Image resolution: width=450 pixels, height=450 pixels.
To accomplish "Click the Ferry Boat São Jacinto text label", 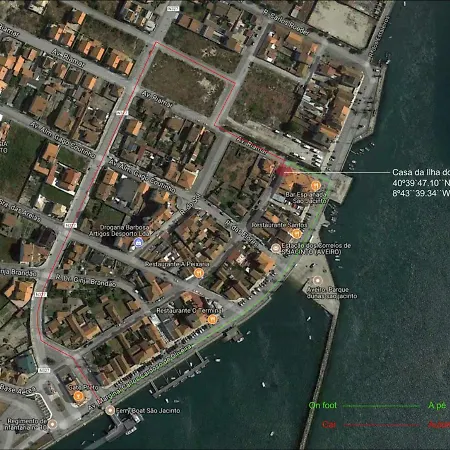I will [x=148, y=411].
